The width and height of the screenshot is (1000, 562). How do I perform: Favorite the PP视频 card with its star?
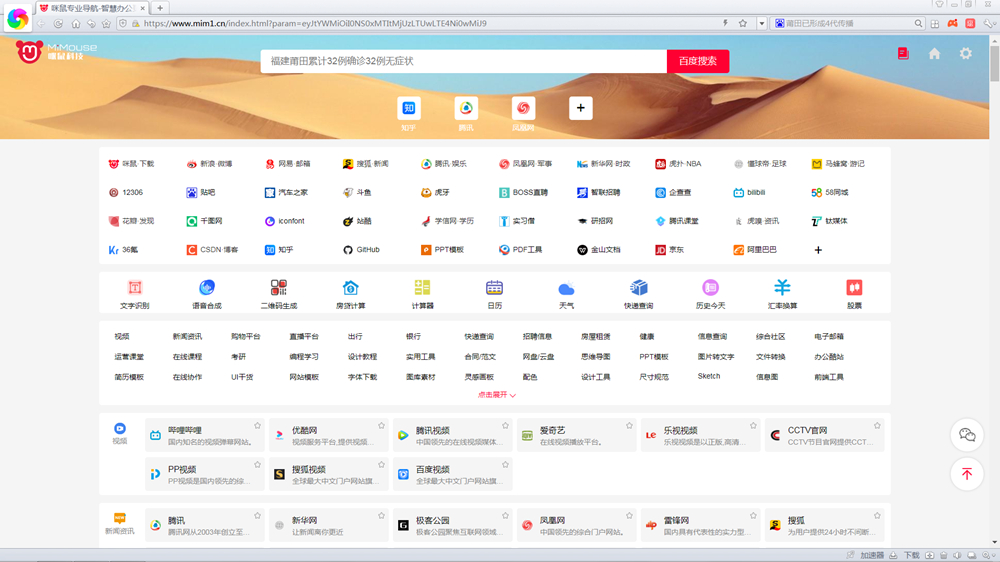(x=258, y=464)
